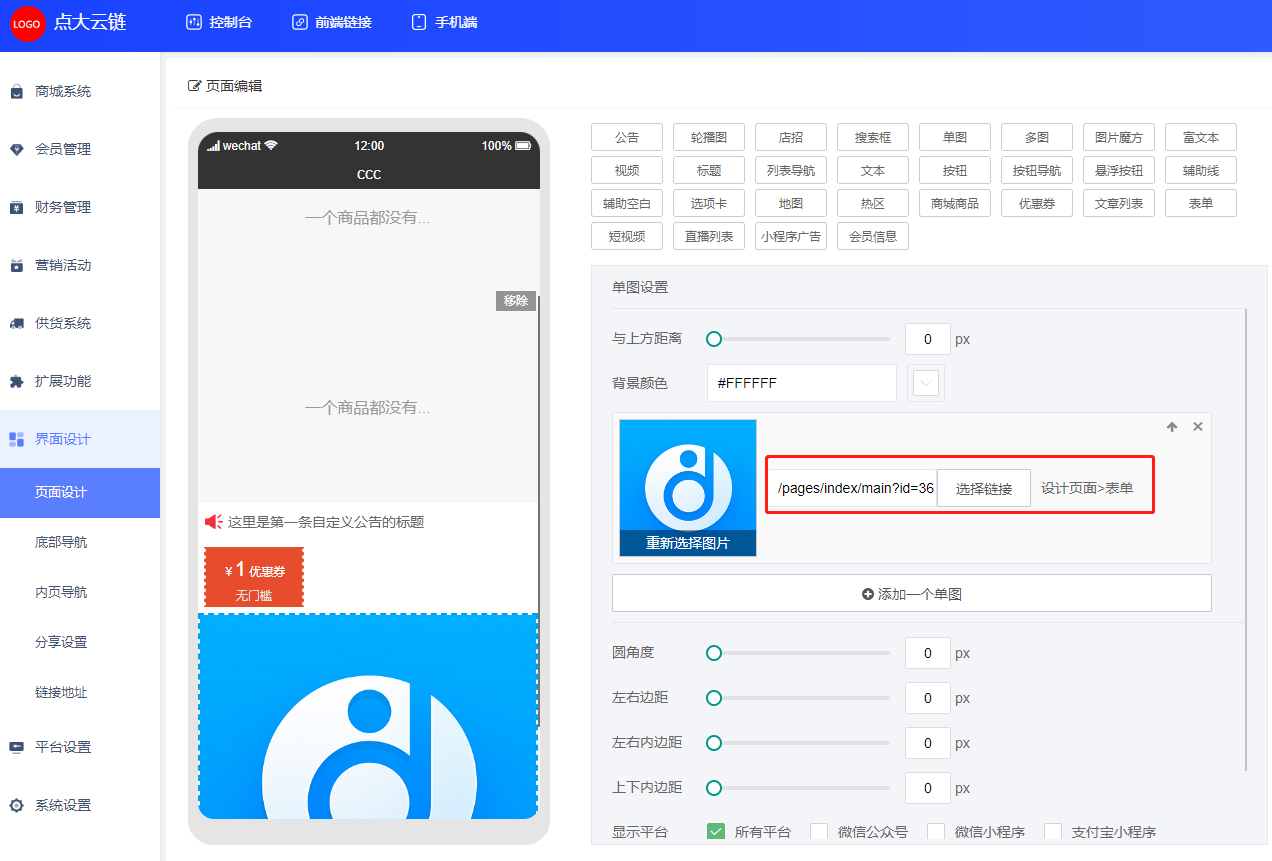The height and width of the screenshot is (861, 1272).
Task: Uncheck 所有平台 checkbox
Action: coord(716,832)
